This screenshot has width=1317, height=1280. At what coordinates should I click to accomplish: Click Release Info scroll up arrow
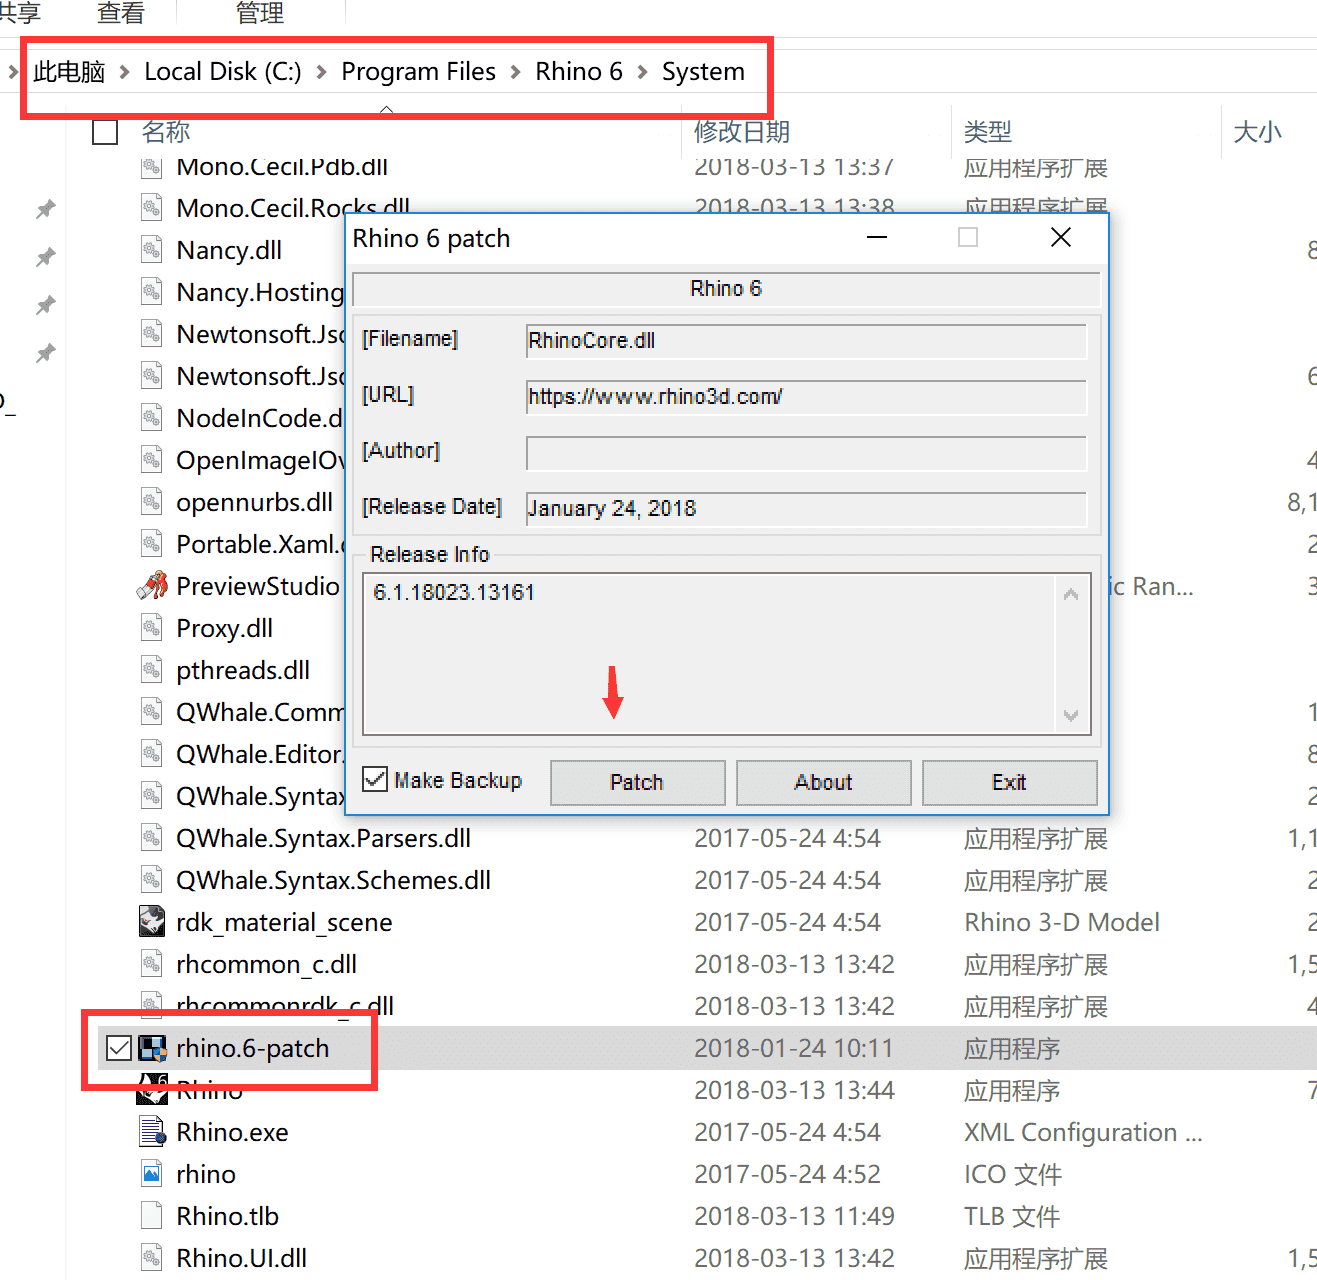[x=1071, y=594]
